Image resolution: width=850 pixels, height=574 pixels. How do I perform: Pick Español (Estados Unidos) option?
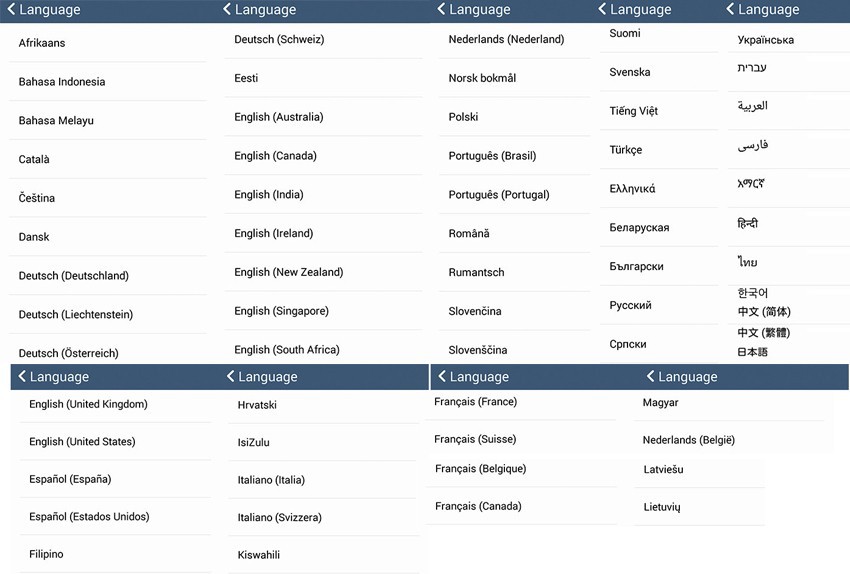(89, 517)
